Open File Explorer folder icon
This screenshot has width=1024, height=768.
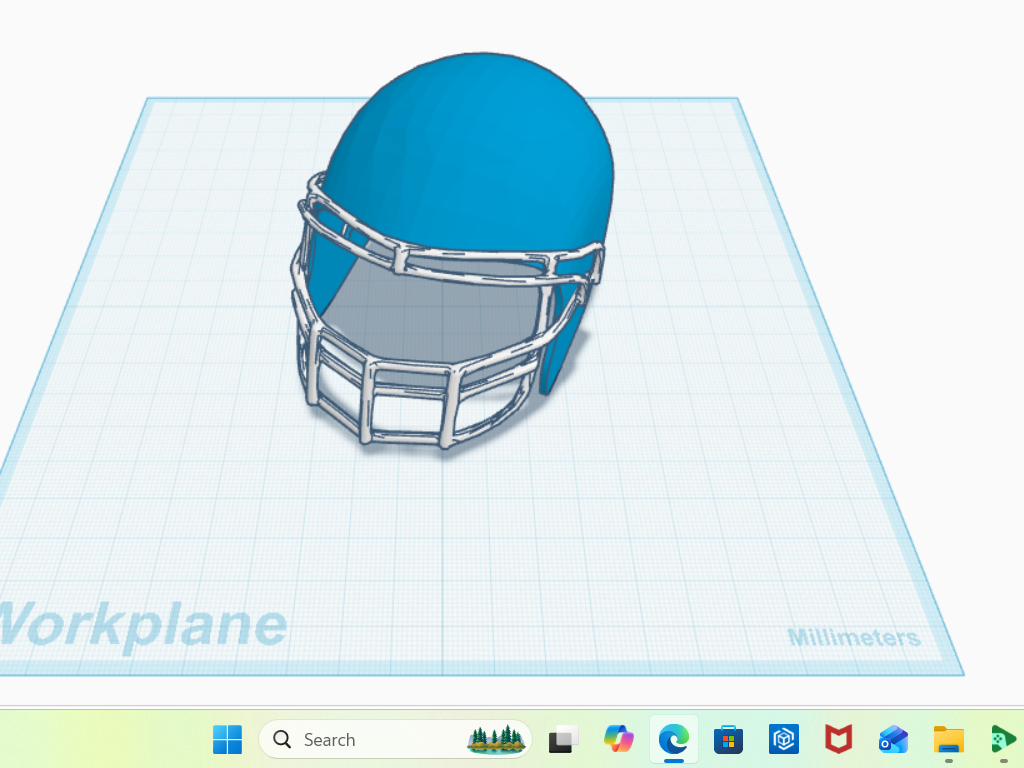coord(948,739)
